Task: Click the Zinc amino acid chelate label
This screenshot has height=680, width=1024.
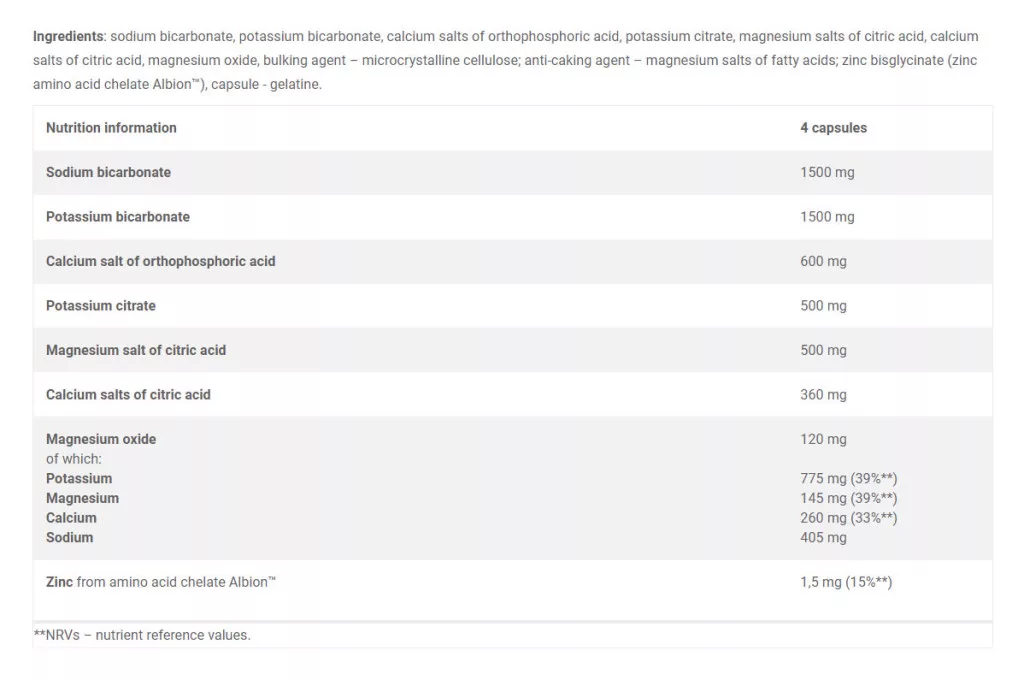Action: pyautogui.click(x=161, y=582)
